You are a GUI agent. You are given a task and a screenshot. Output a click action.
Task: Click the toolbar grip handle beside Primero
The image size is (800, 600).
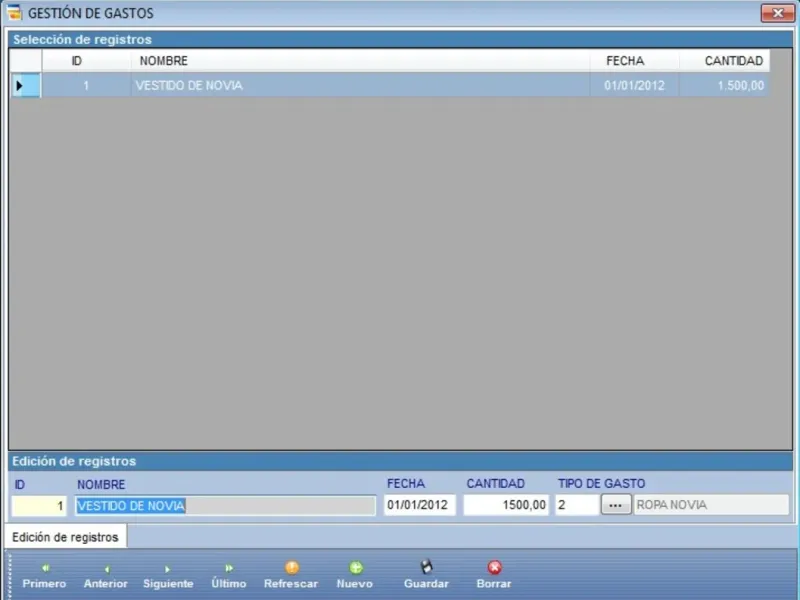(10, 577)
